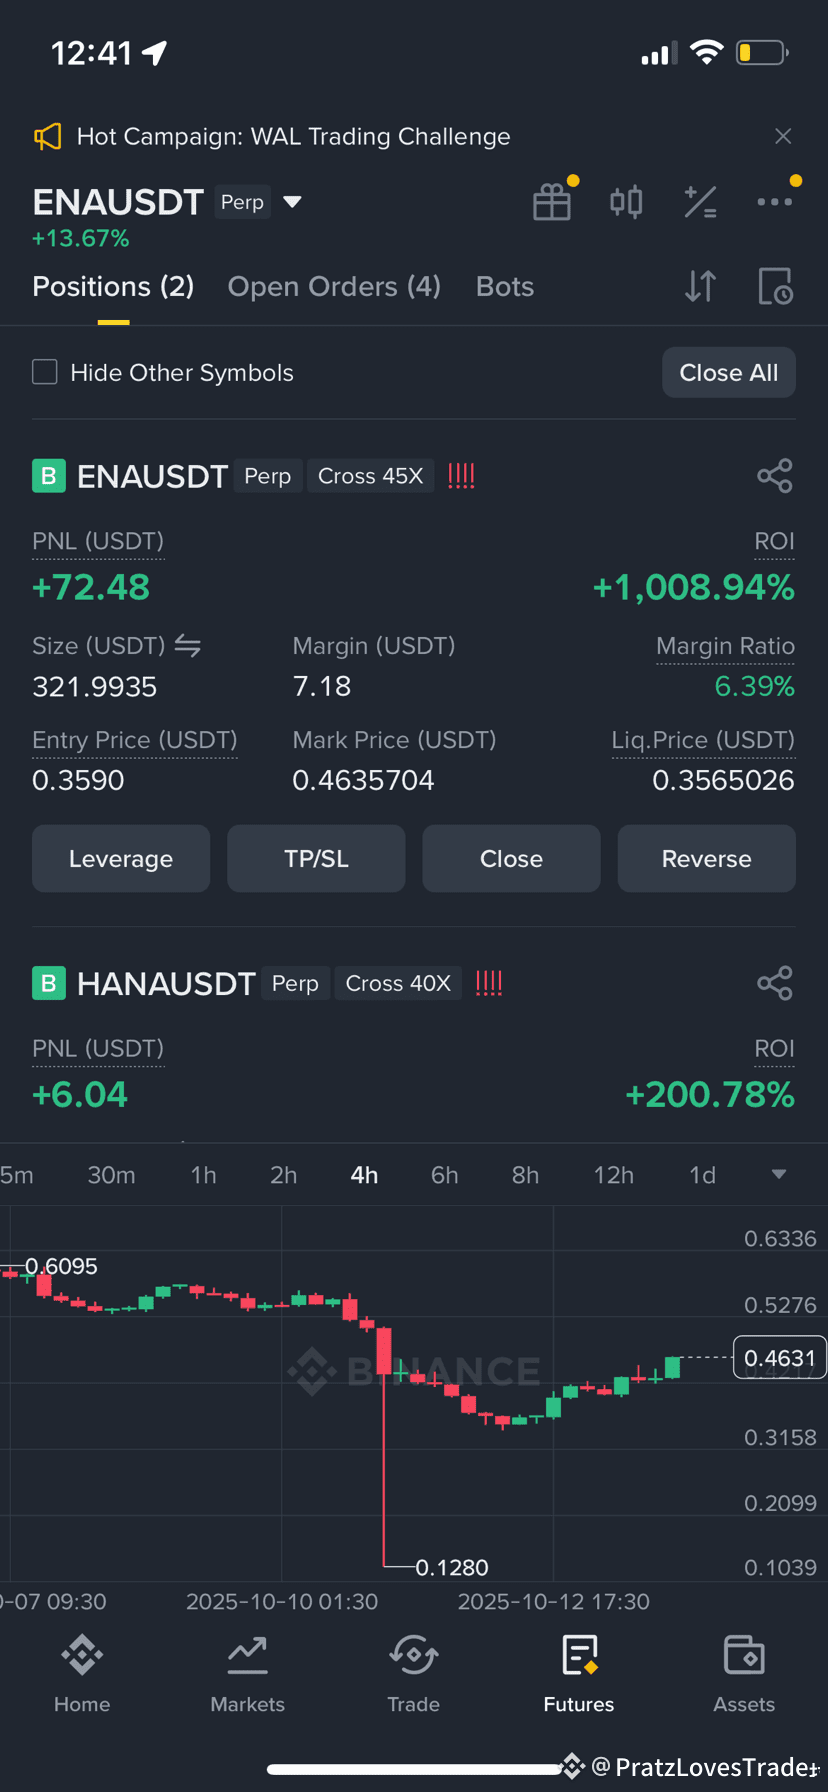Viewport: 828px width, 1792px height.
Task: Tap the ENAUSDT Cross 45X badge
Action: [371, 476]
